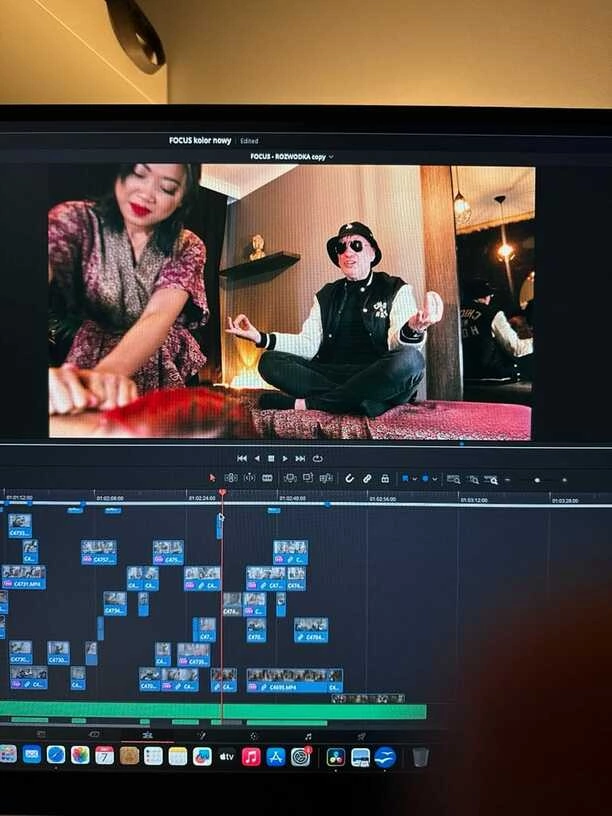612x816 pixels.
Task: Open Music app from the Dock
Action: click(x=251, y=757)
